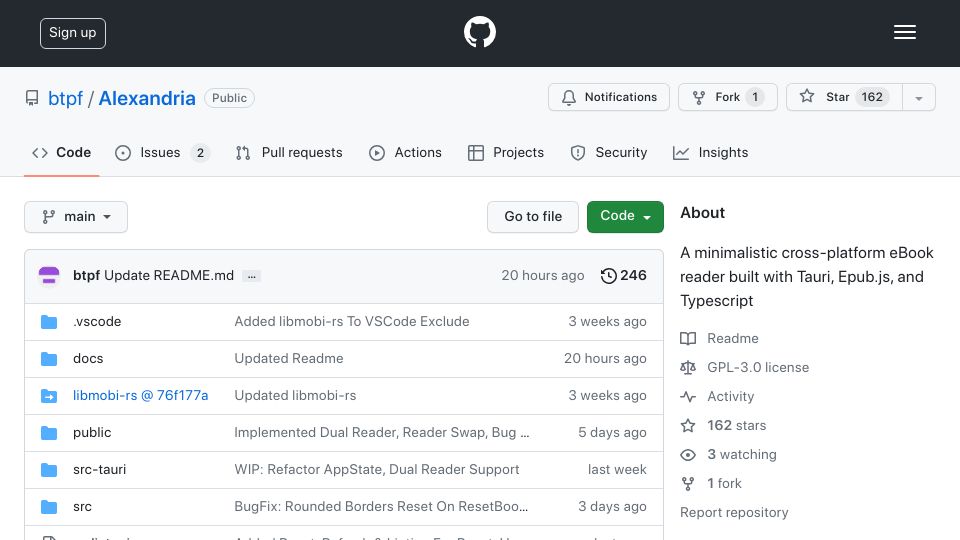960x540 pixels.
Task: Click the 246 commits count
Action: click(x=633, y=276)
